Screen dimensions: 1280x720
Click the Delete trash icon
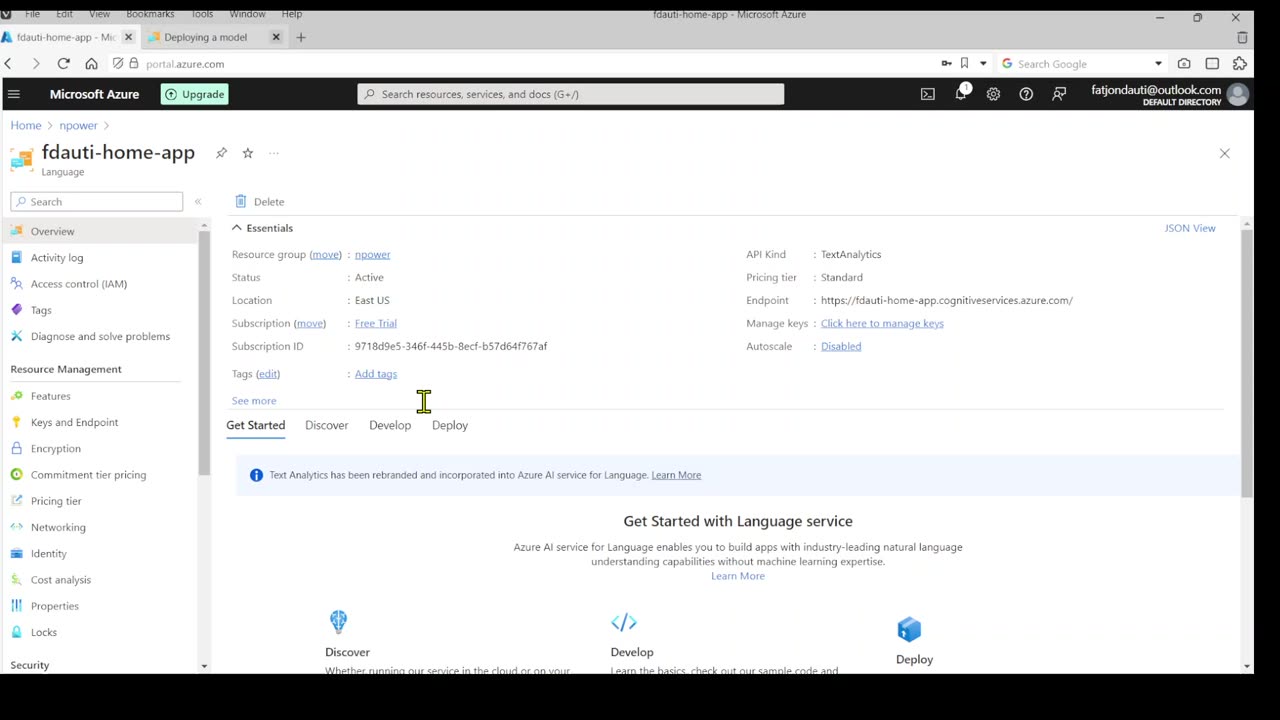pyautogui.click(x=240, y=201)
